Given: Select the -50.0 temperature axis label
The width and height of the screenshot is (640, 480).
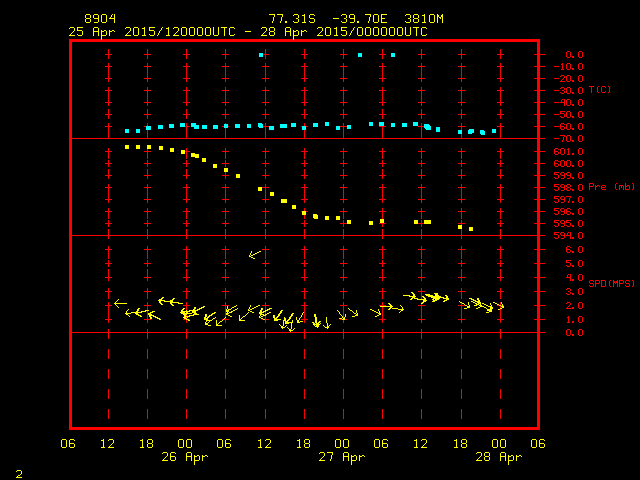Looking at the screenshot, I should tap(569, 115).
